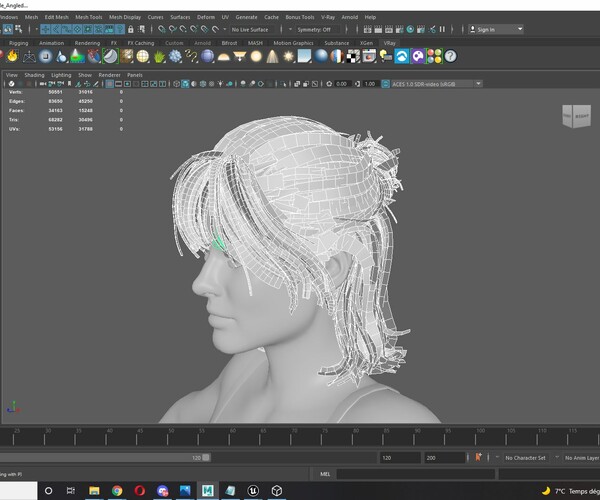This screenshot has height=500, width=600.
Task: Click the V-Ray IES spotlight cone shelf icon
Action: pyautogui.click(x=272, y=56)
